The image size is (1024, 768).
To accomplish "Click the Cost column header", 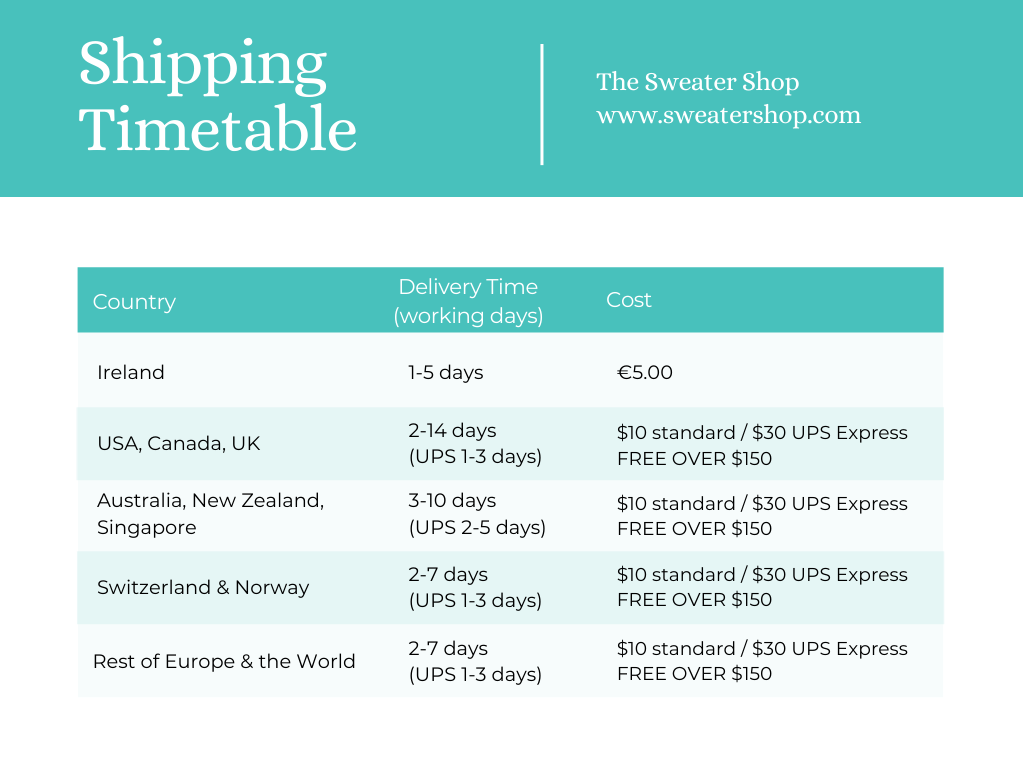I will pos(628,300).
